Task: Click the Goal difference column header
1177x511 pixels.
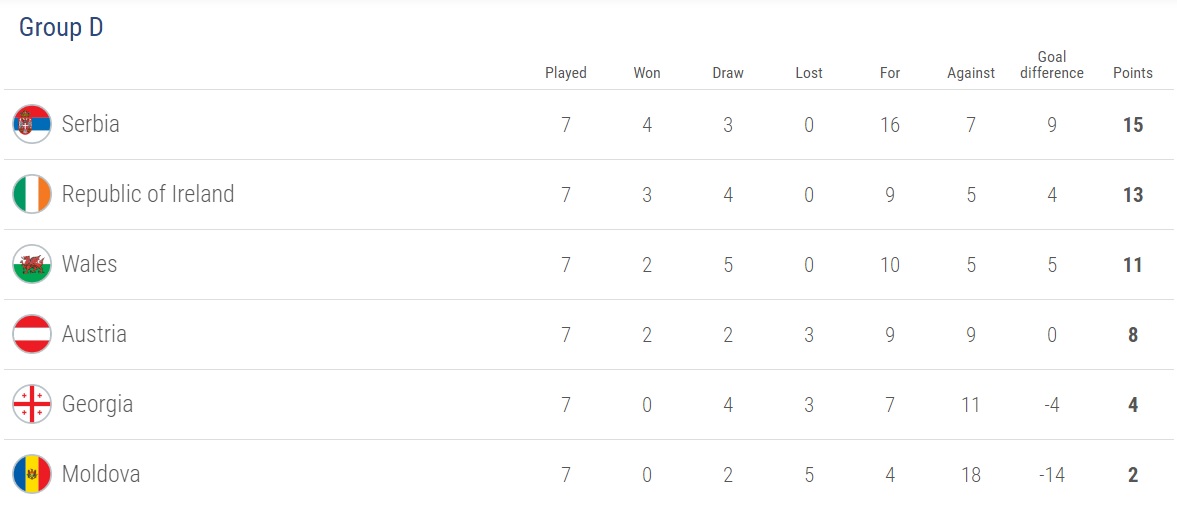Action: click(1052, 65)
